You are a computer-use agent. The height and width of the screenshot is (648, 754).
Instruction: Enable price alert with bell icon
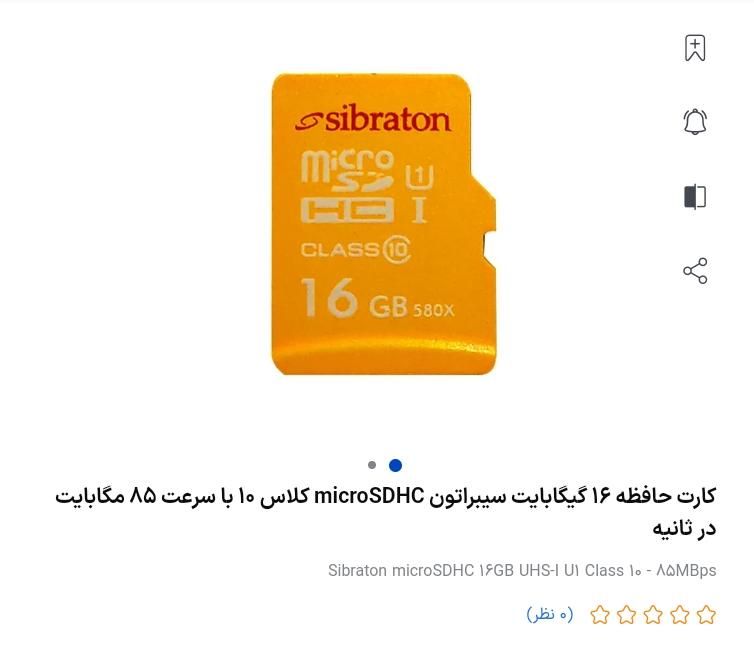695,122
